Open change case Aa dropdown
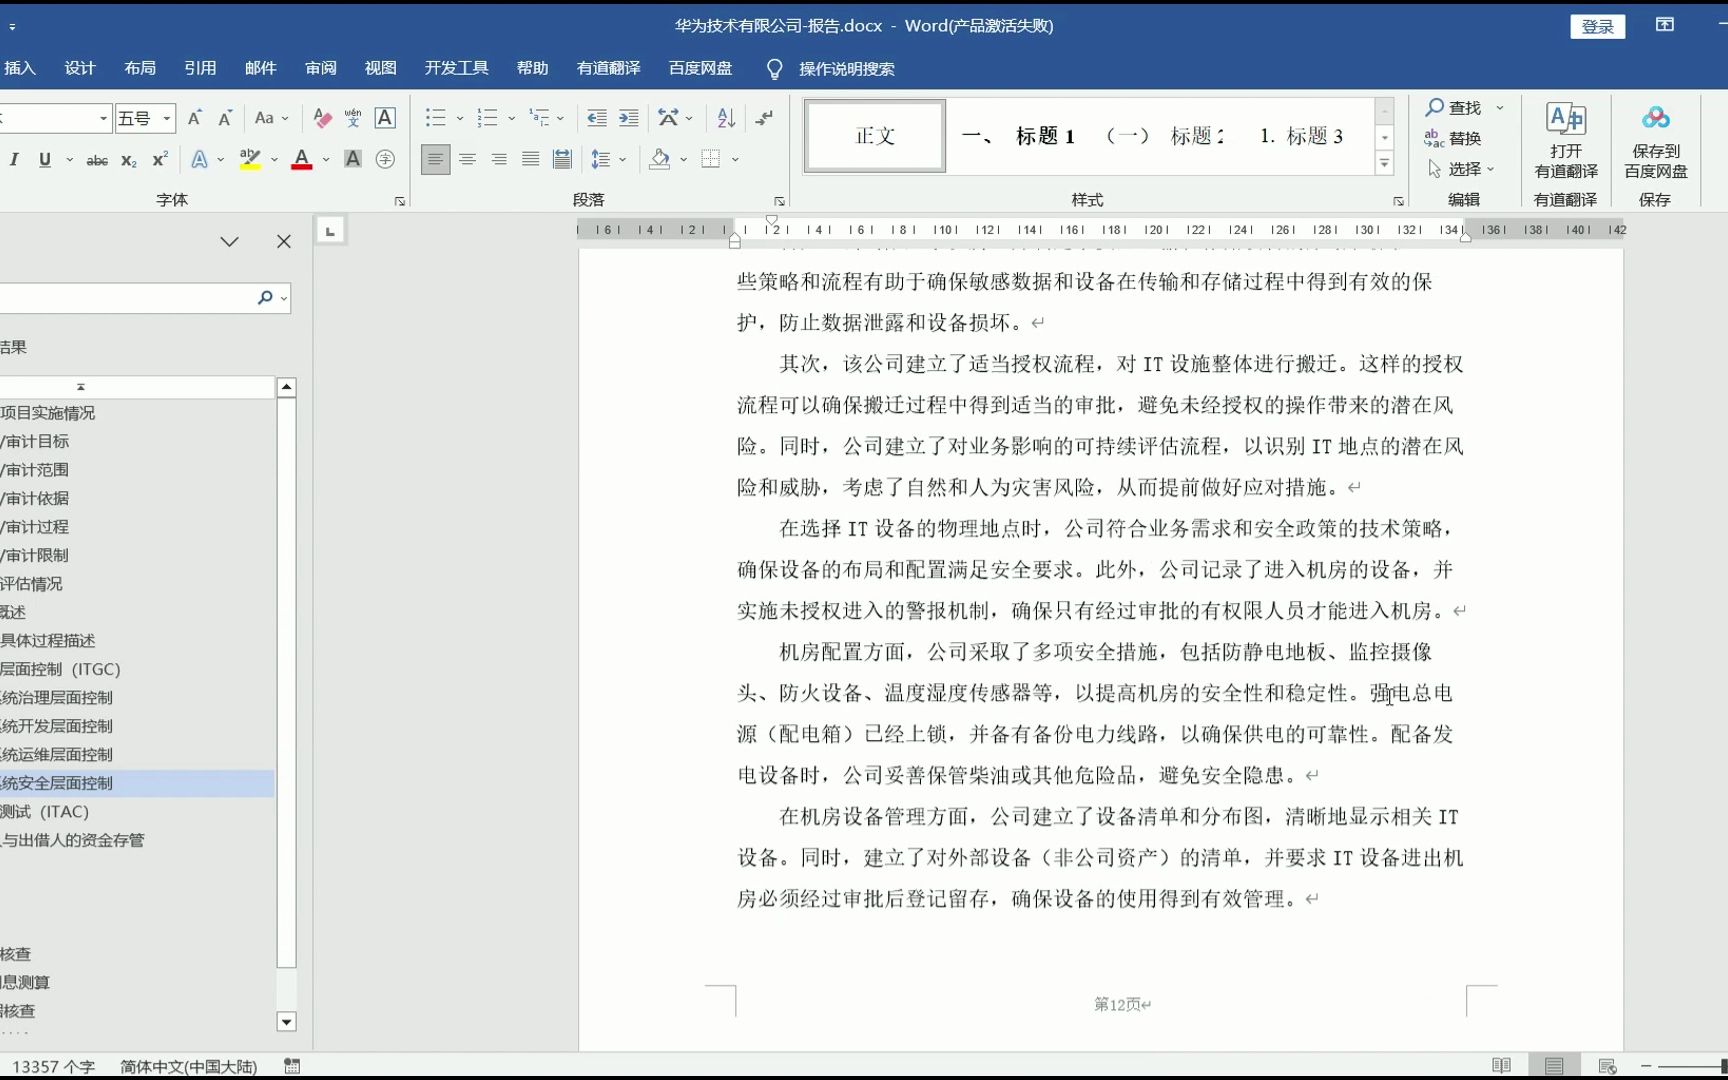The height and width of the screenshot is (1080, 1728). (271, 118)
